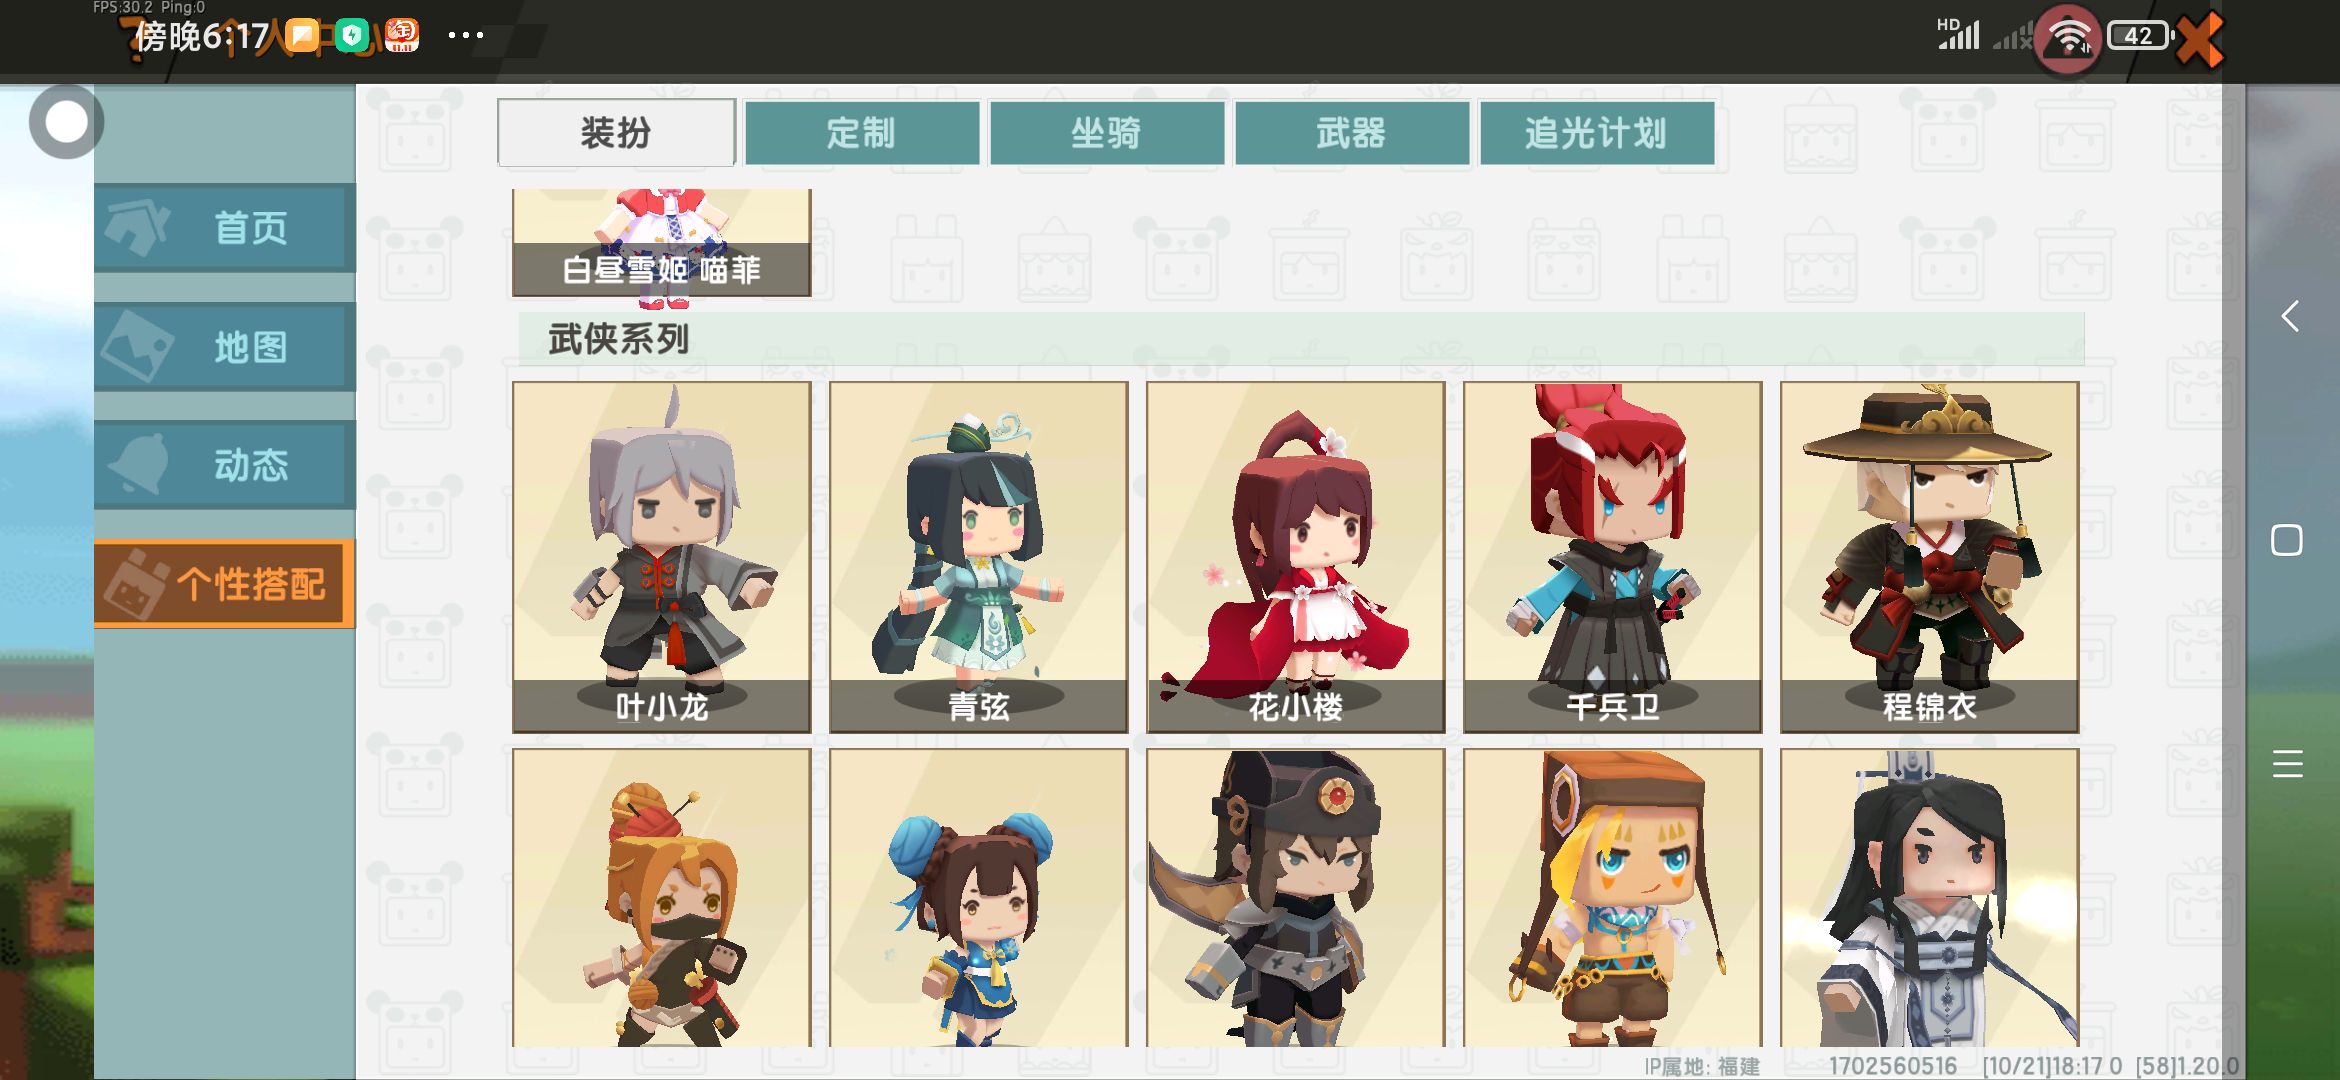Tap the Android back arrow icon
Screen dimensions: 2340x1080
coord(2288,317)
